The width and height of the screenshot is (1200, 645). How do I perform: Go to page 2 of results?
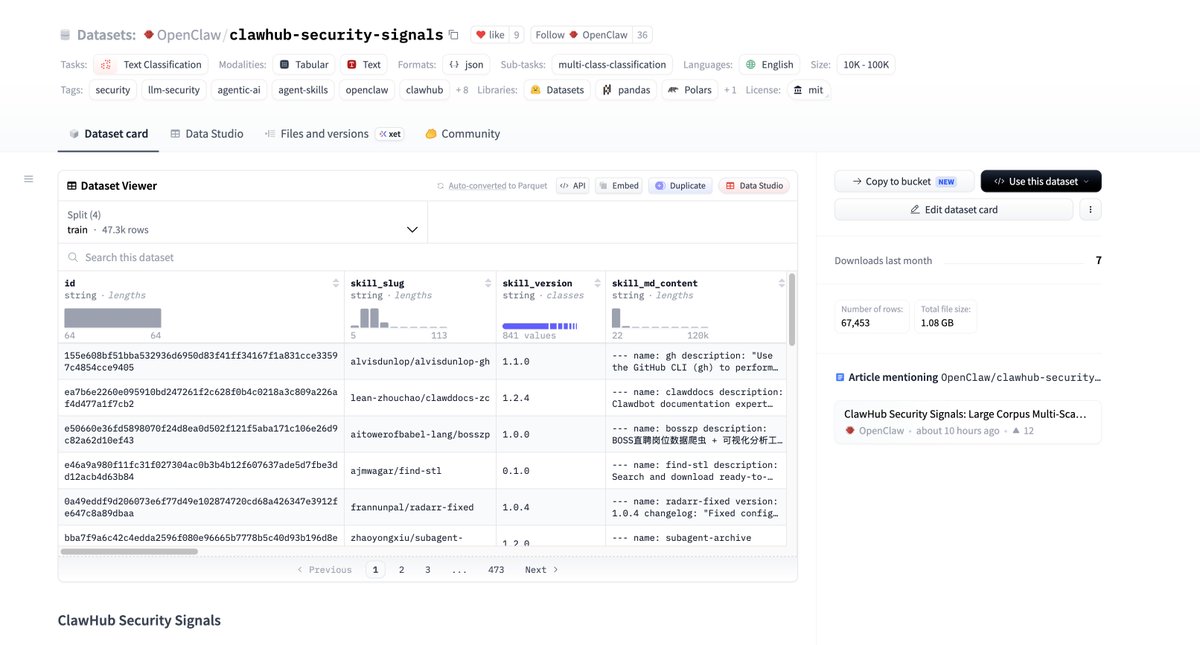point(401,570)
